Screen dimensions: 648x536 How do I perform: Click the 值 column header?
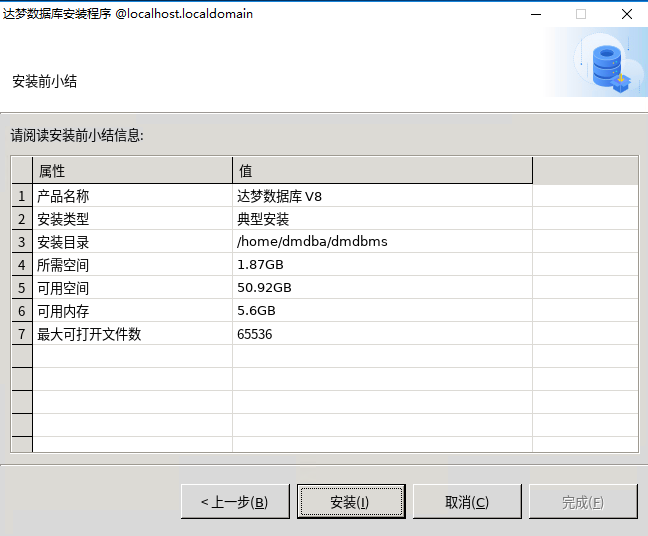pyautogui.click(x=382, y=171)
